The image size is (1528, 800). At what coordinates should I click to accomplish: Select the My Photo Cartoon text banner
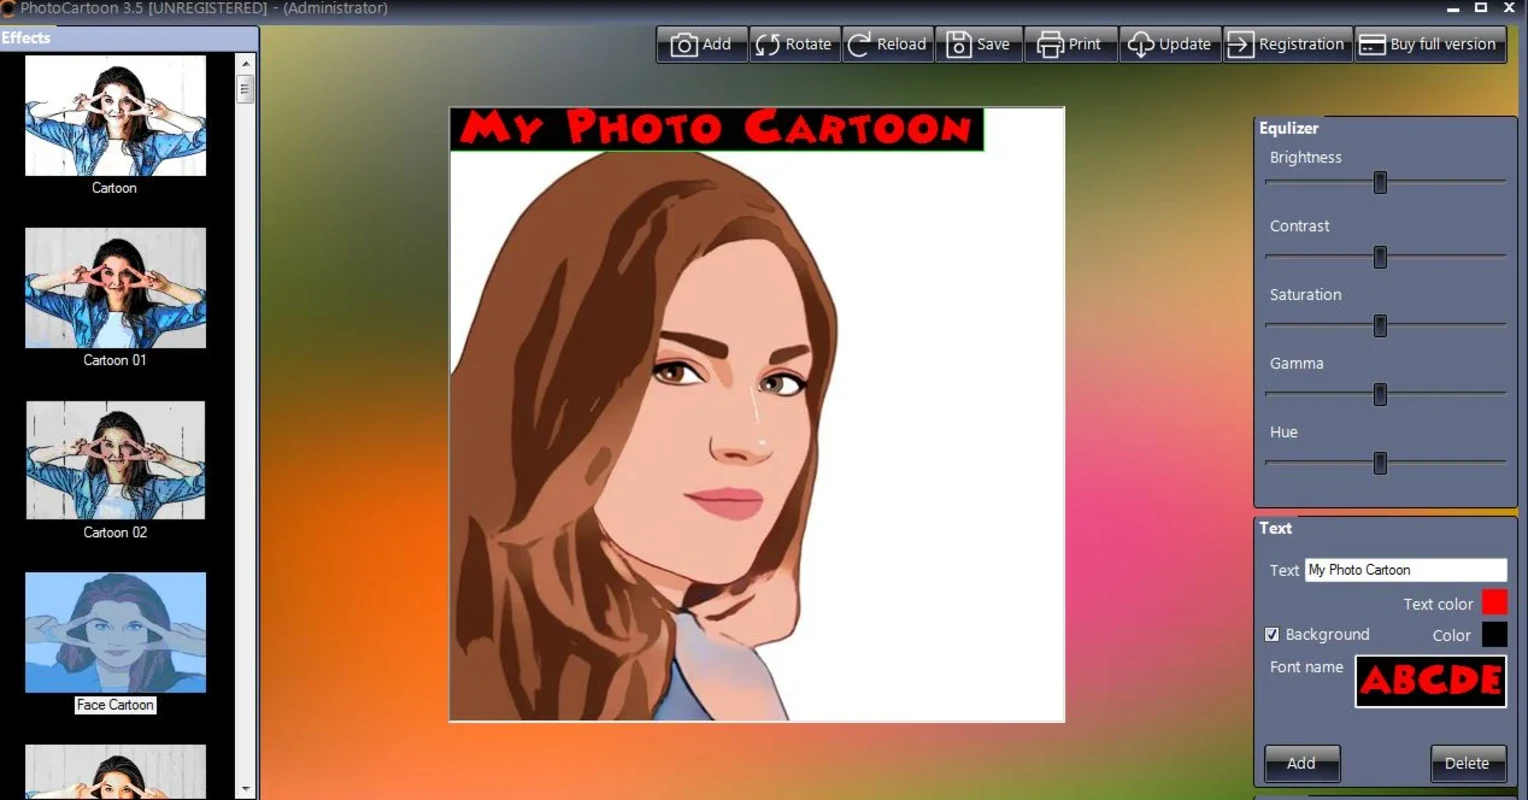(x=717, y=129)
